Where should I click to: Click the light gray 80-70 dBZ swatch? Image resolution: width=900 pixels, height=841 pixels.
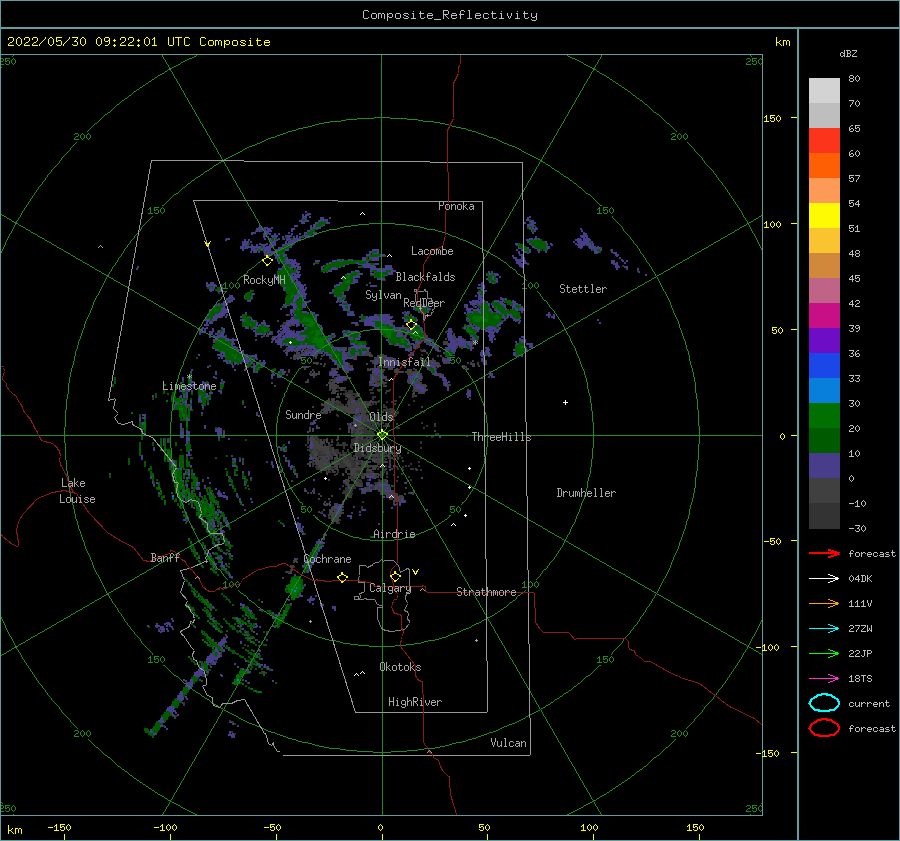click(x=824, y=91)
